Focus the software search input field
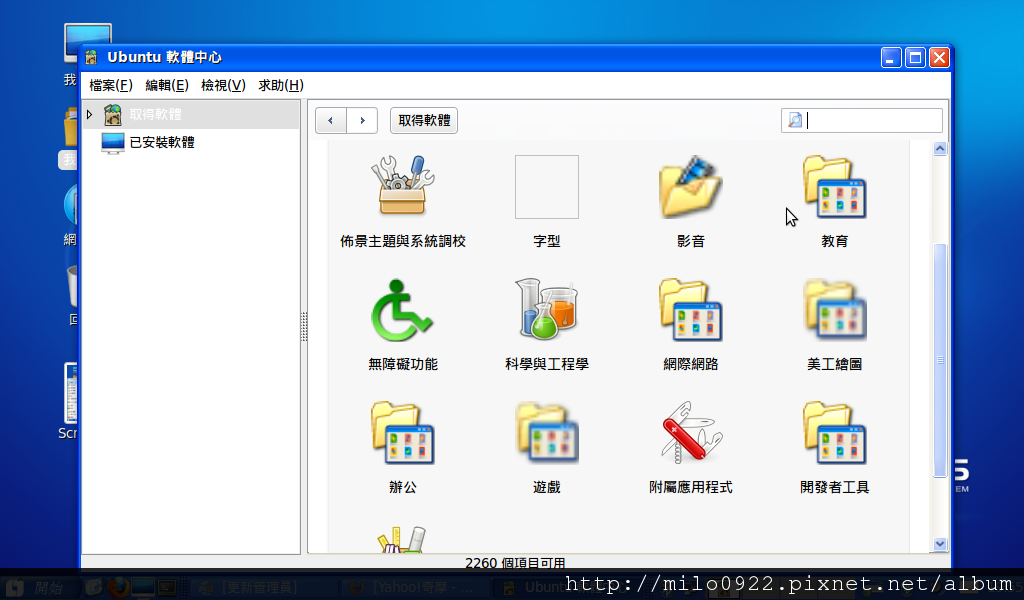Screen dimensions: 1024x600 coord(862,120)
